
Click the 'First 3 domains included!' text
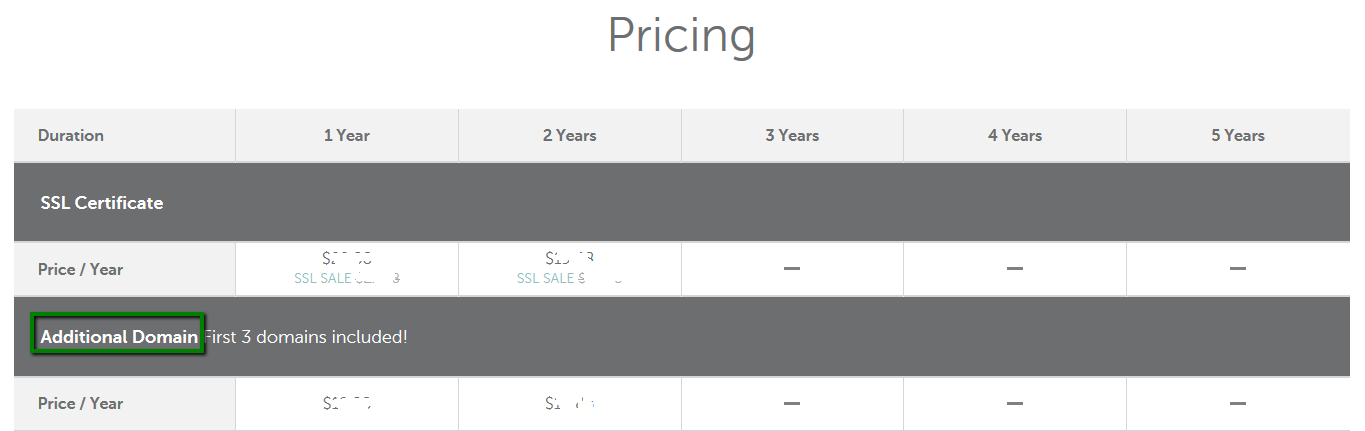[306, 337]
